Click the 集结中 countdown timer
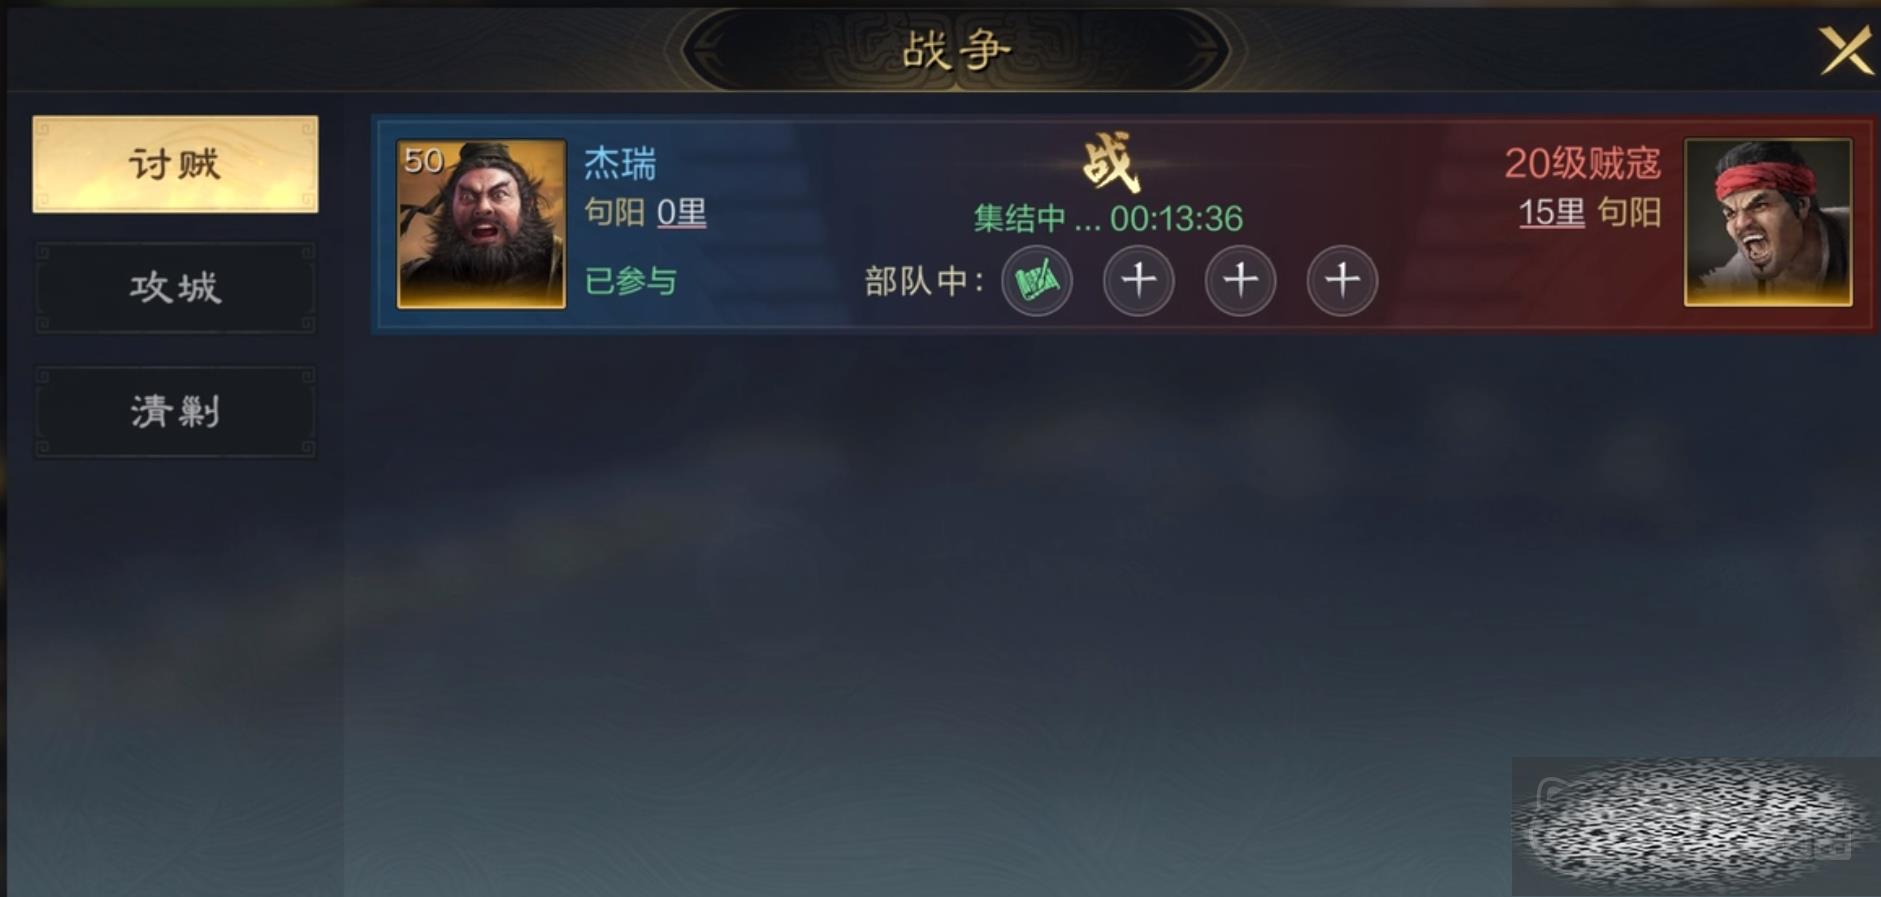The height and width of the screenshot is (897, 1881). [x=1108, y=218]
